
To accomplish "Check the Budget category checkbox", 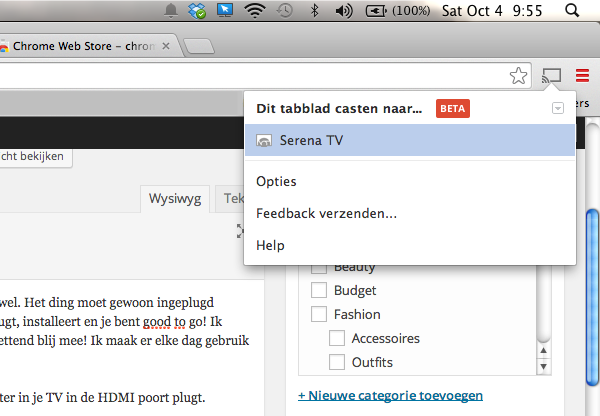I will pyautogui.click(x=319, y=290).
